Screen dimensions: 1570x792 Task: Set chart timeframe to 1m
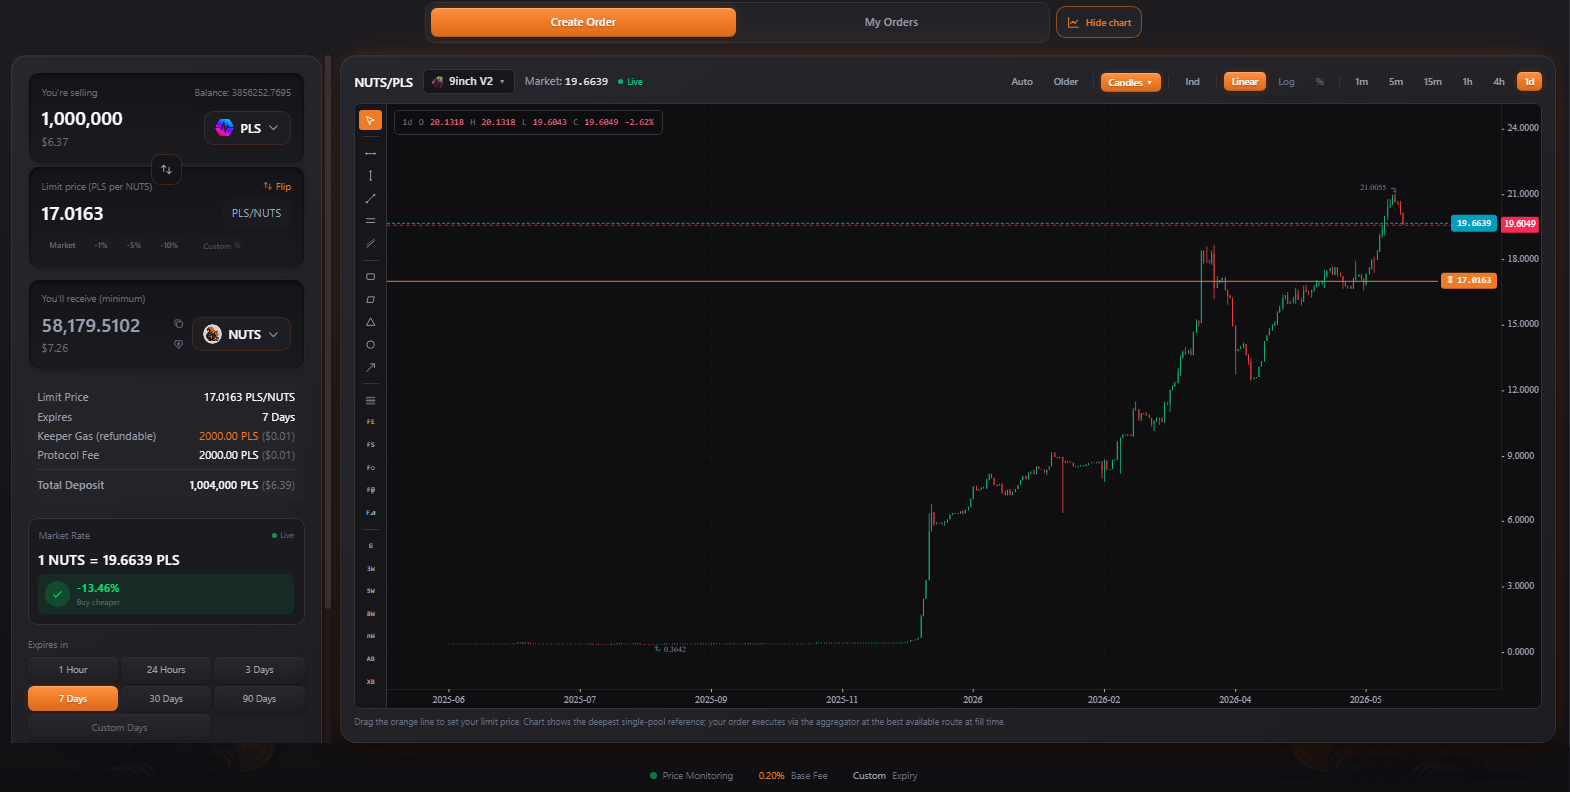[1361, 82]
